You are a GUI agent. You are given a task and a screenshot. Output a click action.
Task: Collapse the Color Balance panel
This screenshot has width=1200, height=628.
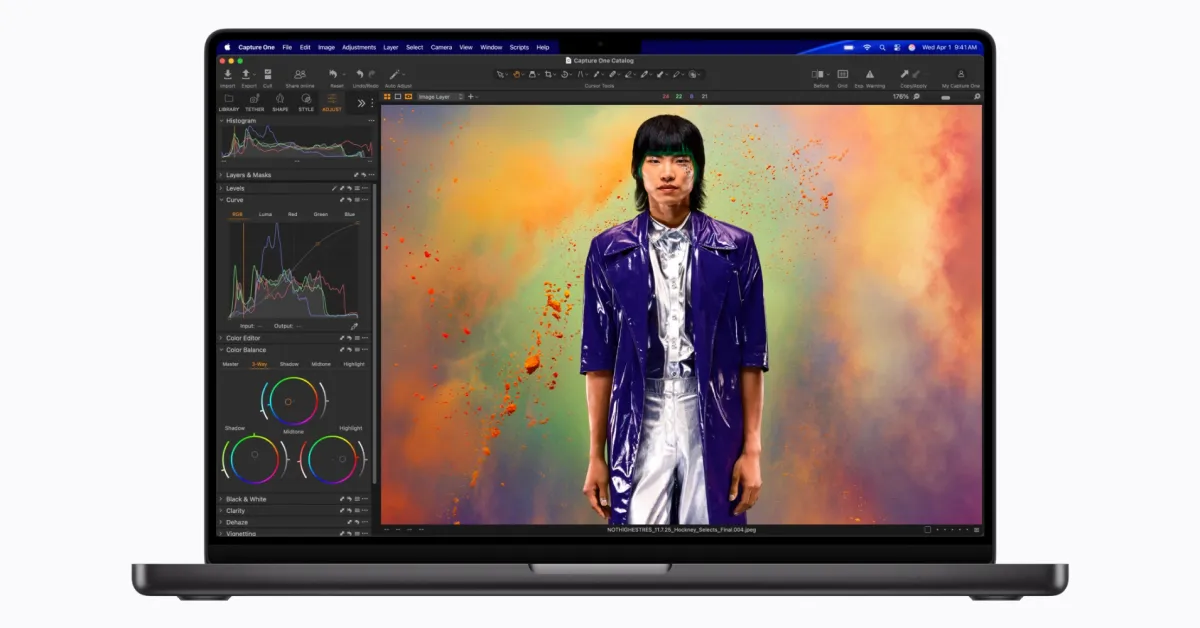click(221, 350)
